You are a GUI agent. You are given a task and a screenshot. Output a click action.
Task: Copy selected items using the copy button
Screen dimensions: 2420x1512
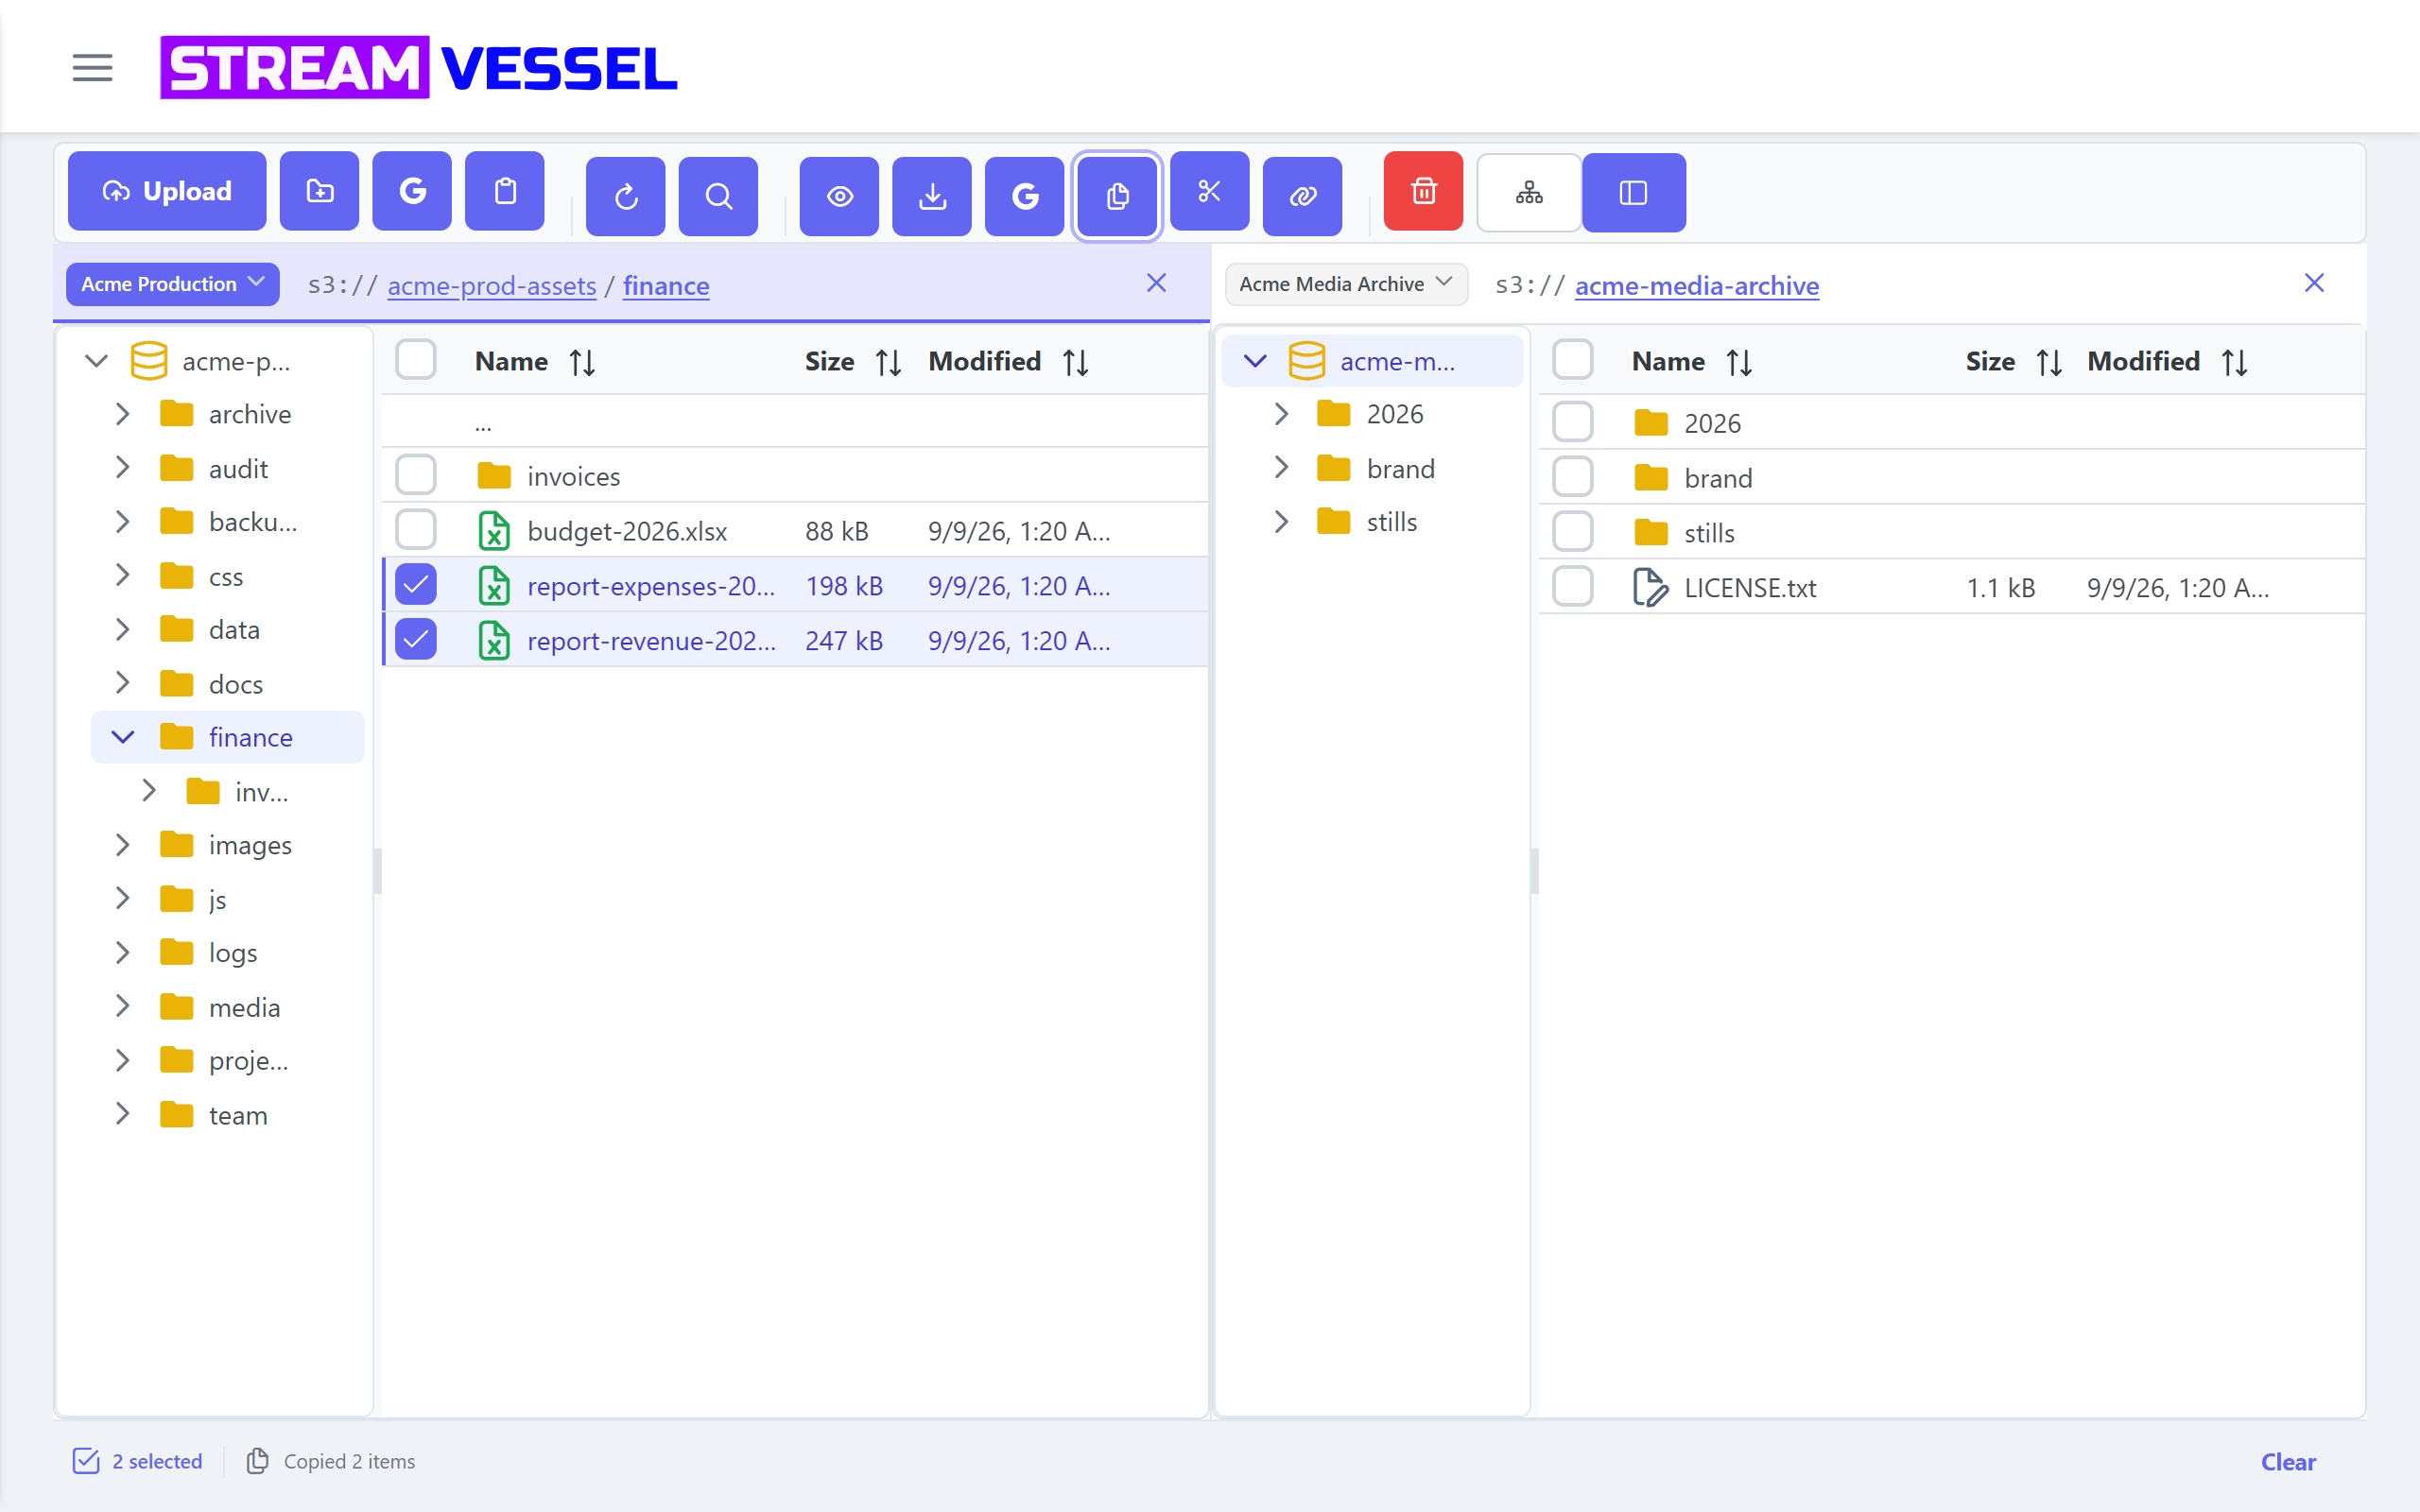pos(1117,196)
